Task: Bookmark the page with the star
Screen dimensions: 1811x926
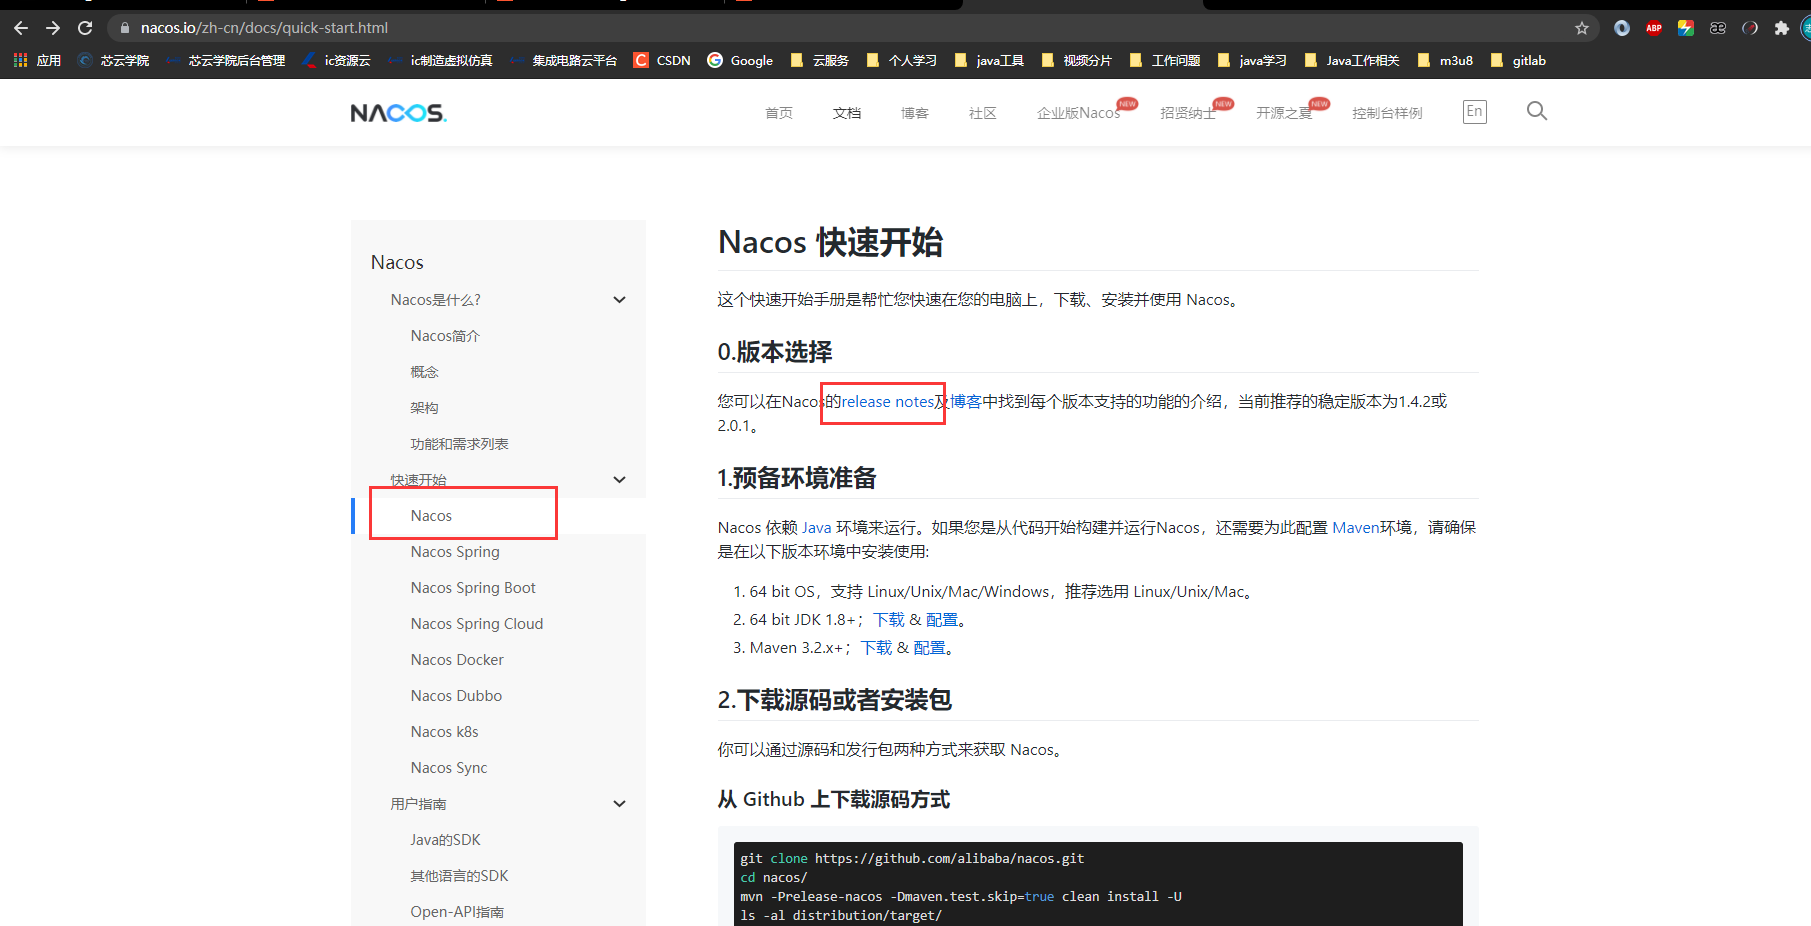Action: tap(1583, 28)
